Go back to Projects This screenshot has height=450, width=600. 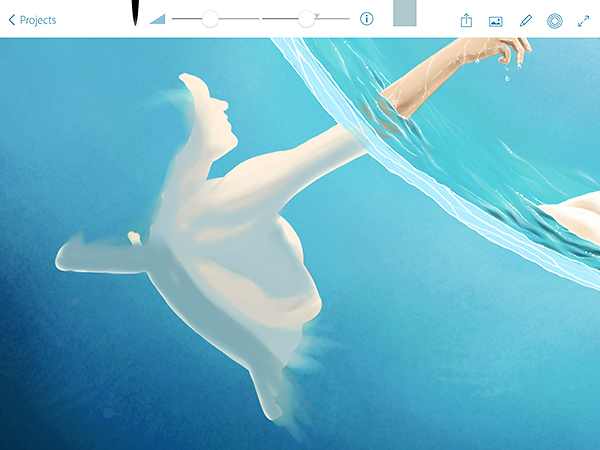click(33, 20)
